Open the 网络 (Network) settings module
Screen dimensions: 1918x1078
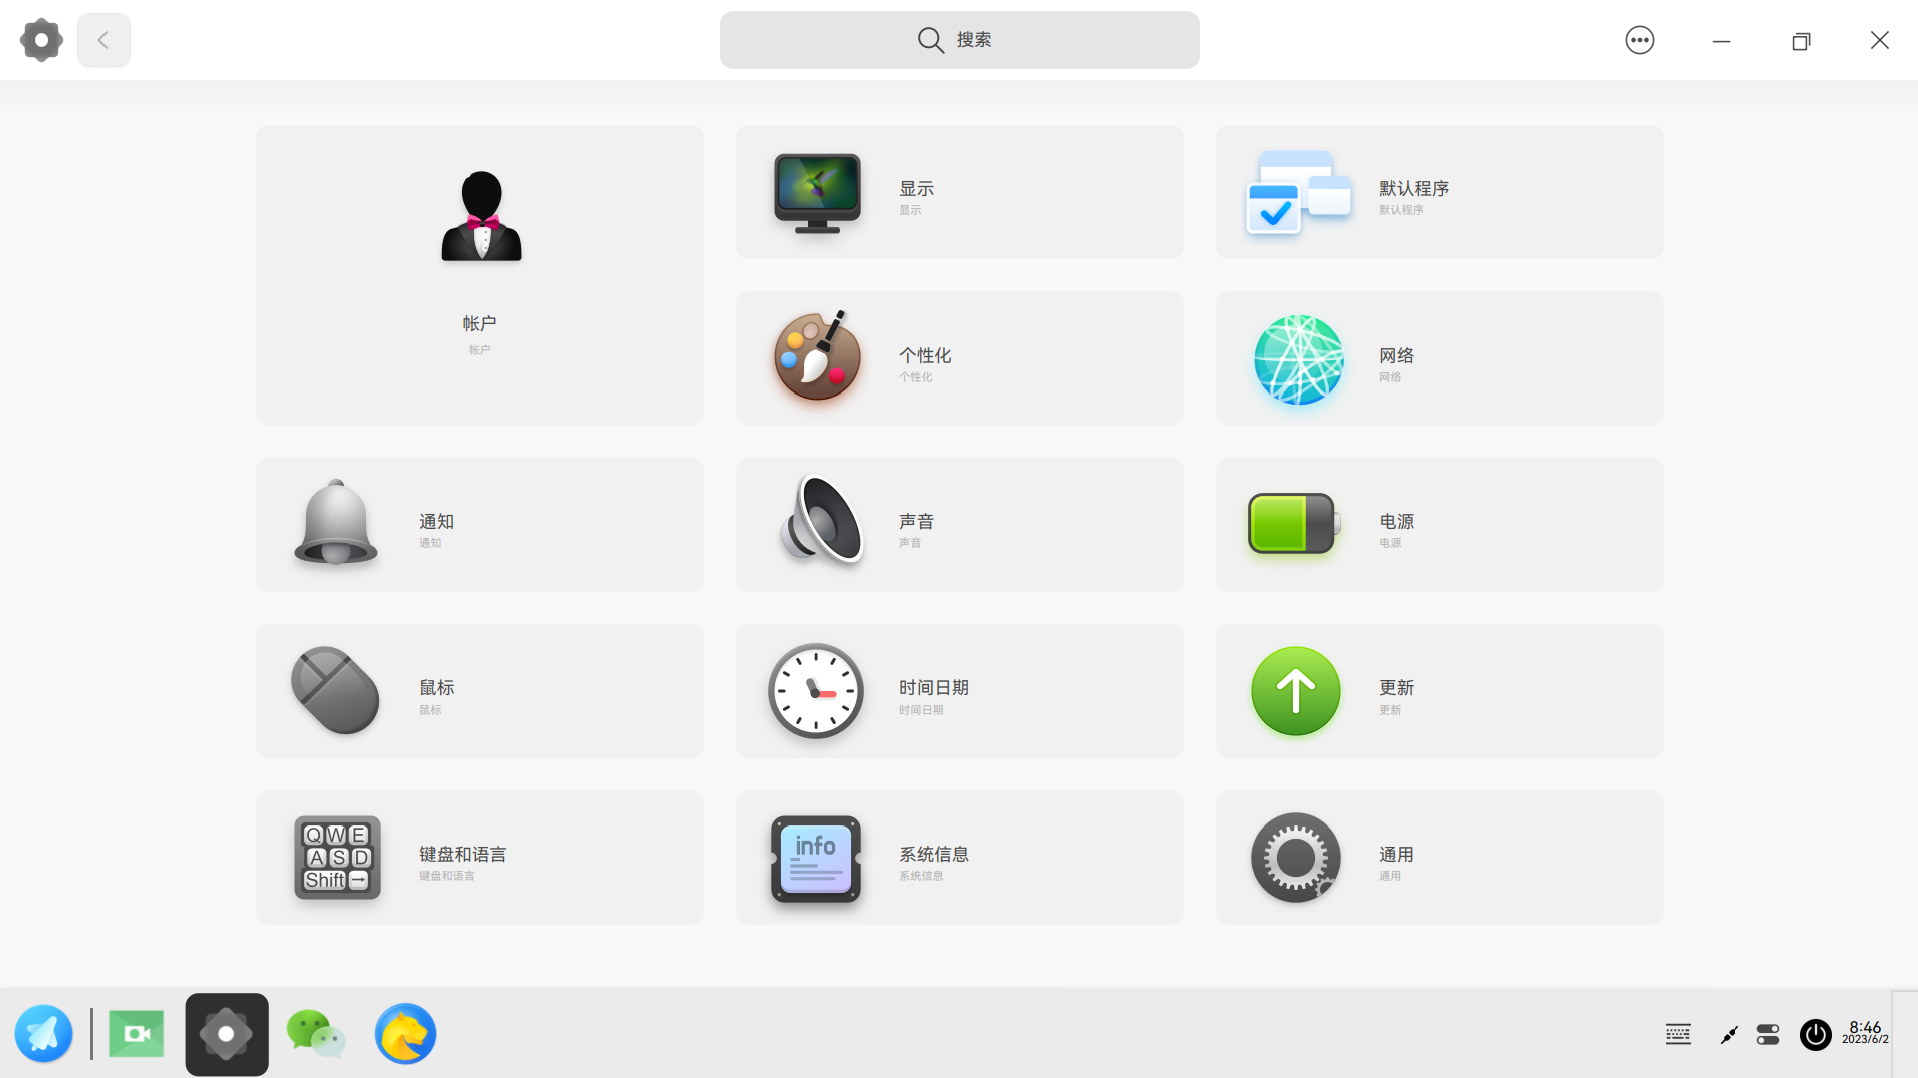[x=1437, y=358]
